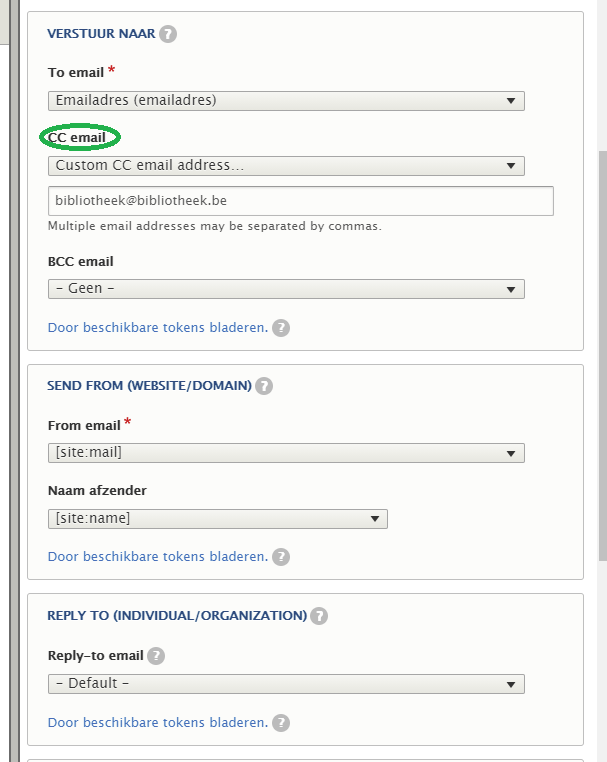
Task: Expand the Naam afzender dropdown
Action: (217, 518)
